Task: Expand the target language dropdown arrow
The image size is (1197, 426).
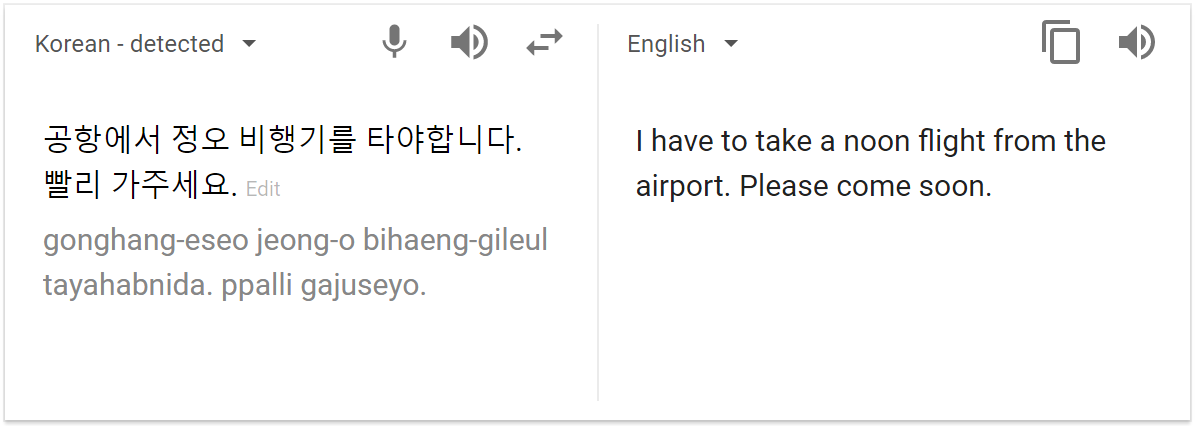Action: 731,44
